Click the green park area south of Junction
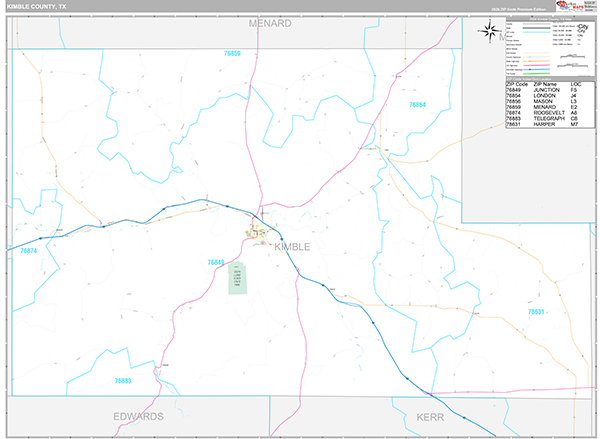The height and width of the screenshot is (439, 600). coord(236,279)
